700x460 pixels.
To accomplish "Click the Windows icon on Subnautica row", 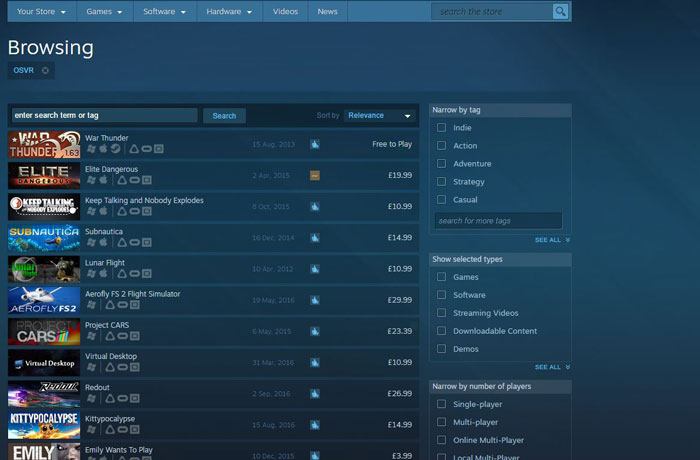I will (x=91, y=243).
